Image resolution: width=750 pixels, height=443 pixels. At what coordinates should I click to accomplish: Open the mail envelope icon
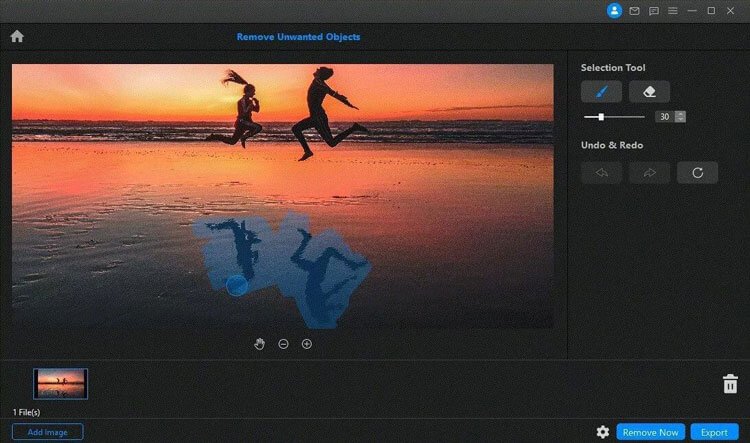[634, 11]
